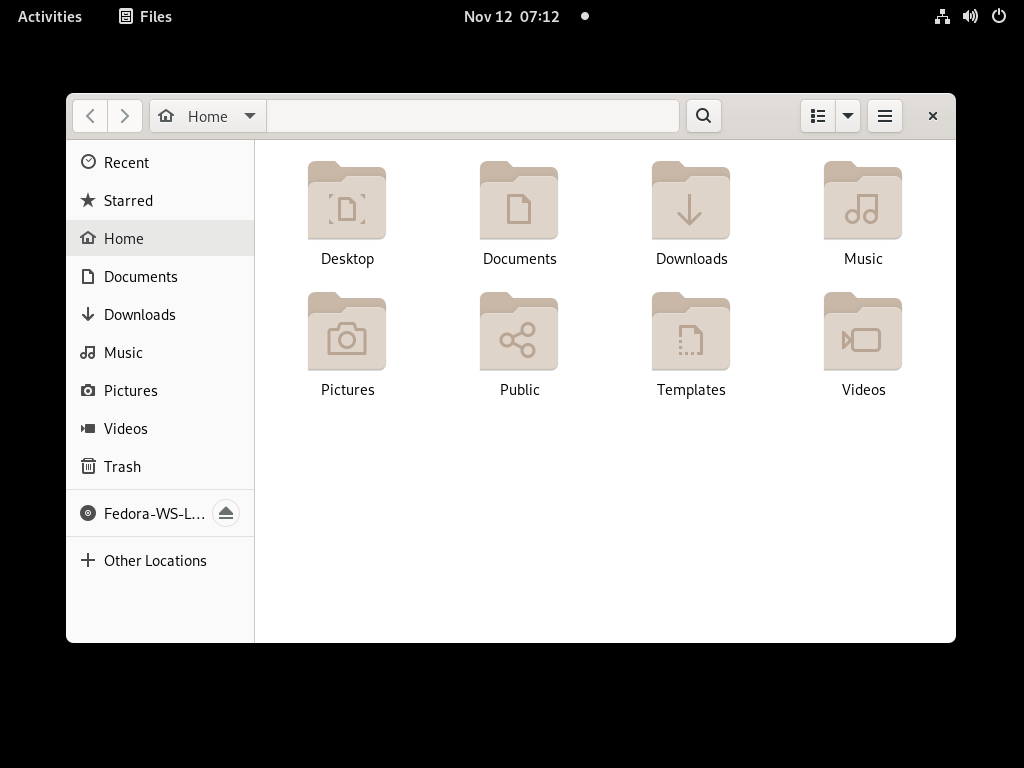Open the view options dropdown arrow
The image size is (1024, 768).
coord(848,116)
